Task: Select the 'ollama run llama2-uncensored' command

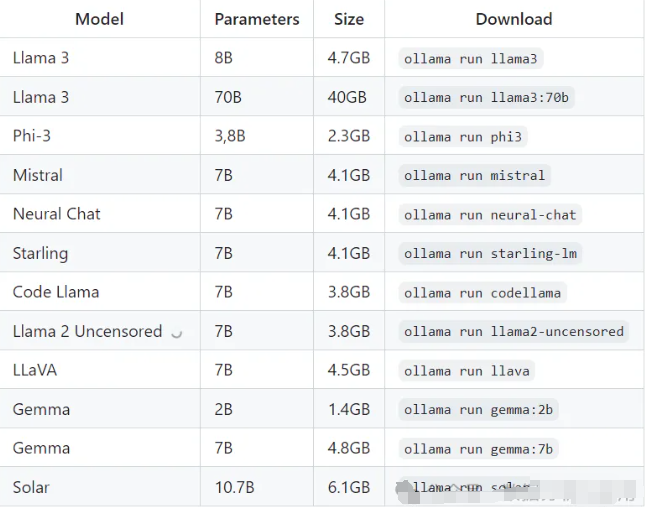Action: 514,331
